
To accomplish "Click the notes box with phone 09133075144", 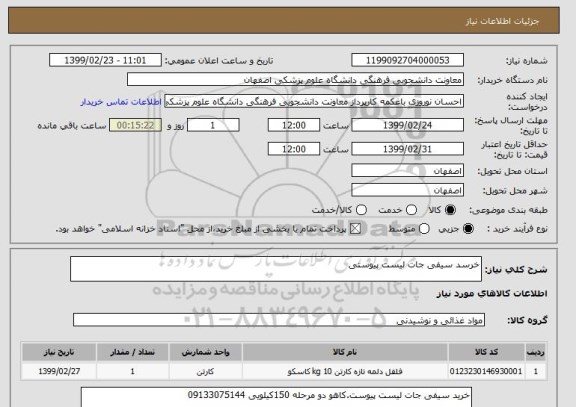I will (276, 397).
